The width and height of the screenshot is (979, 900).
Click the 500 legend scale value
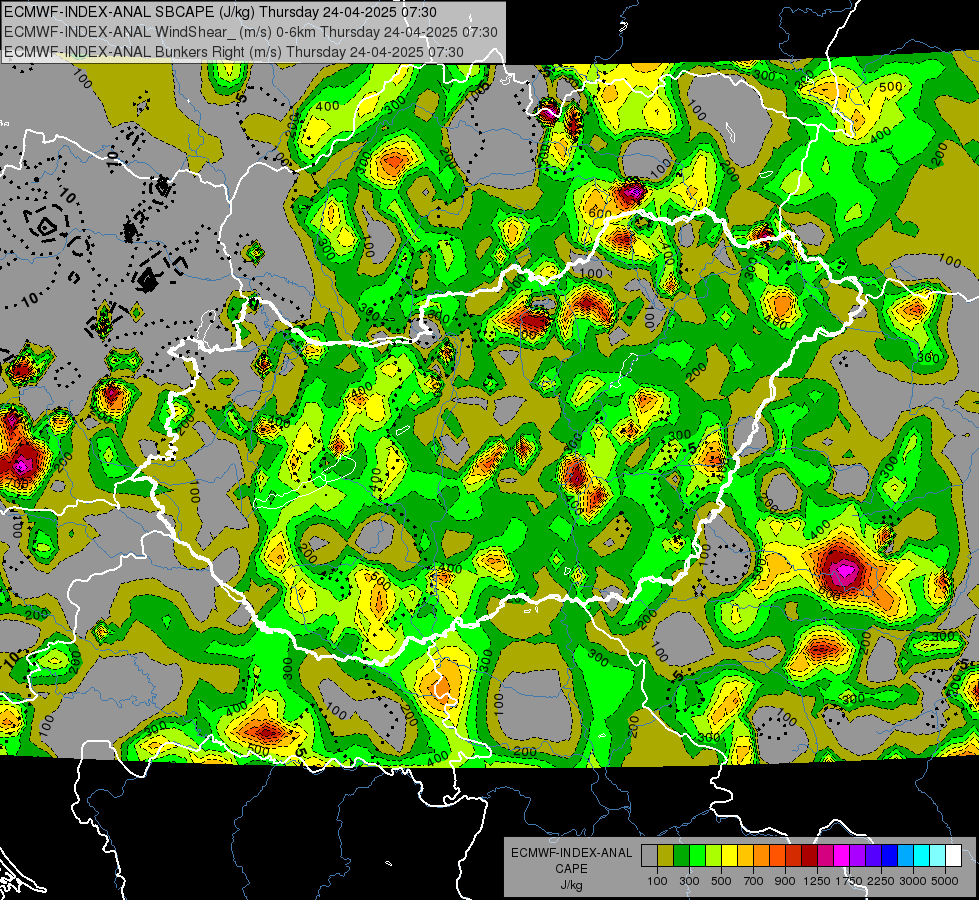tap(721, 881)
